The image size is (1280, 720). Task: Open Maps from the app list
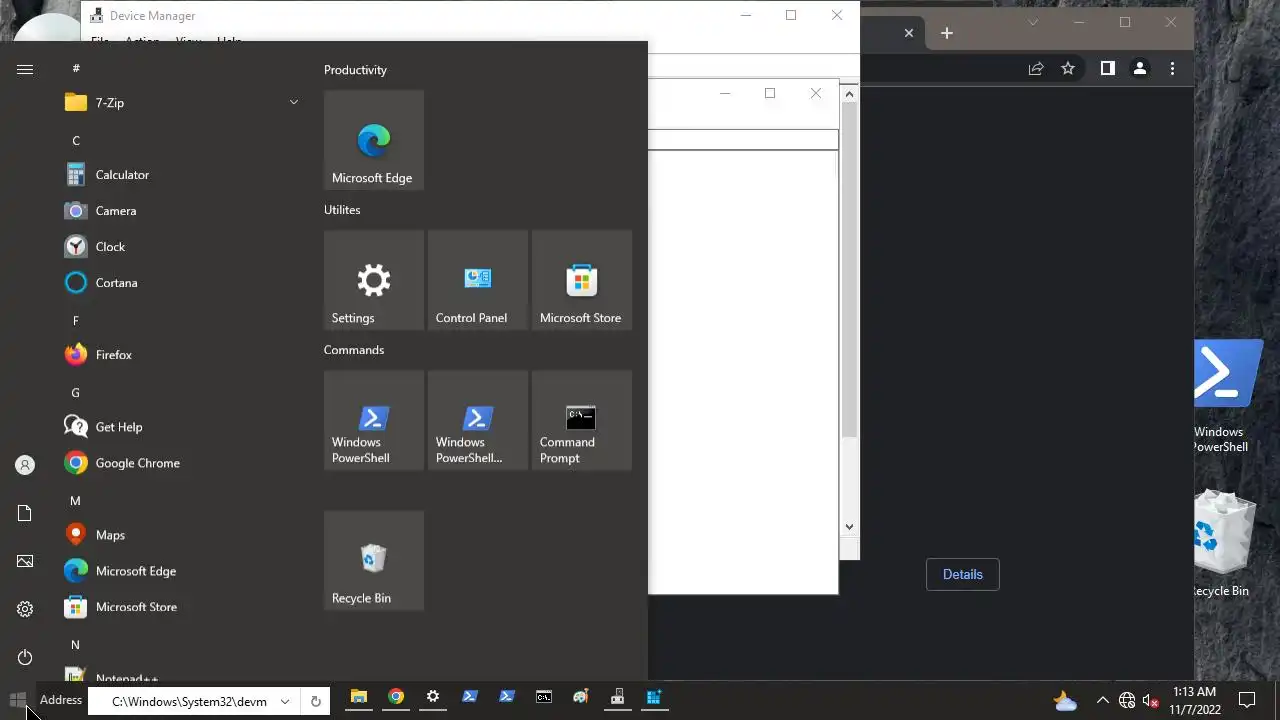(182, 535)
